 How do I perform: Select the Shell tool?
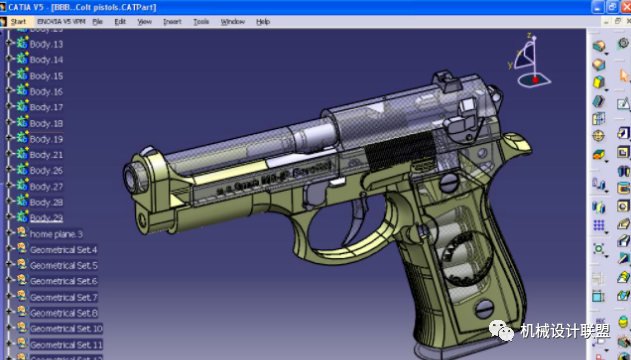599,101
